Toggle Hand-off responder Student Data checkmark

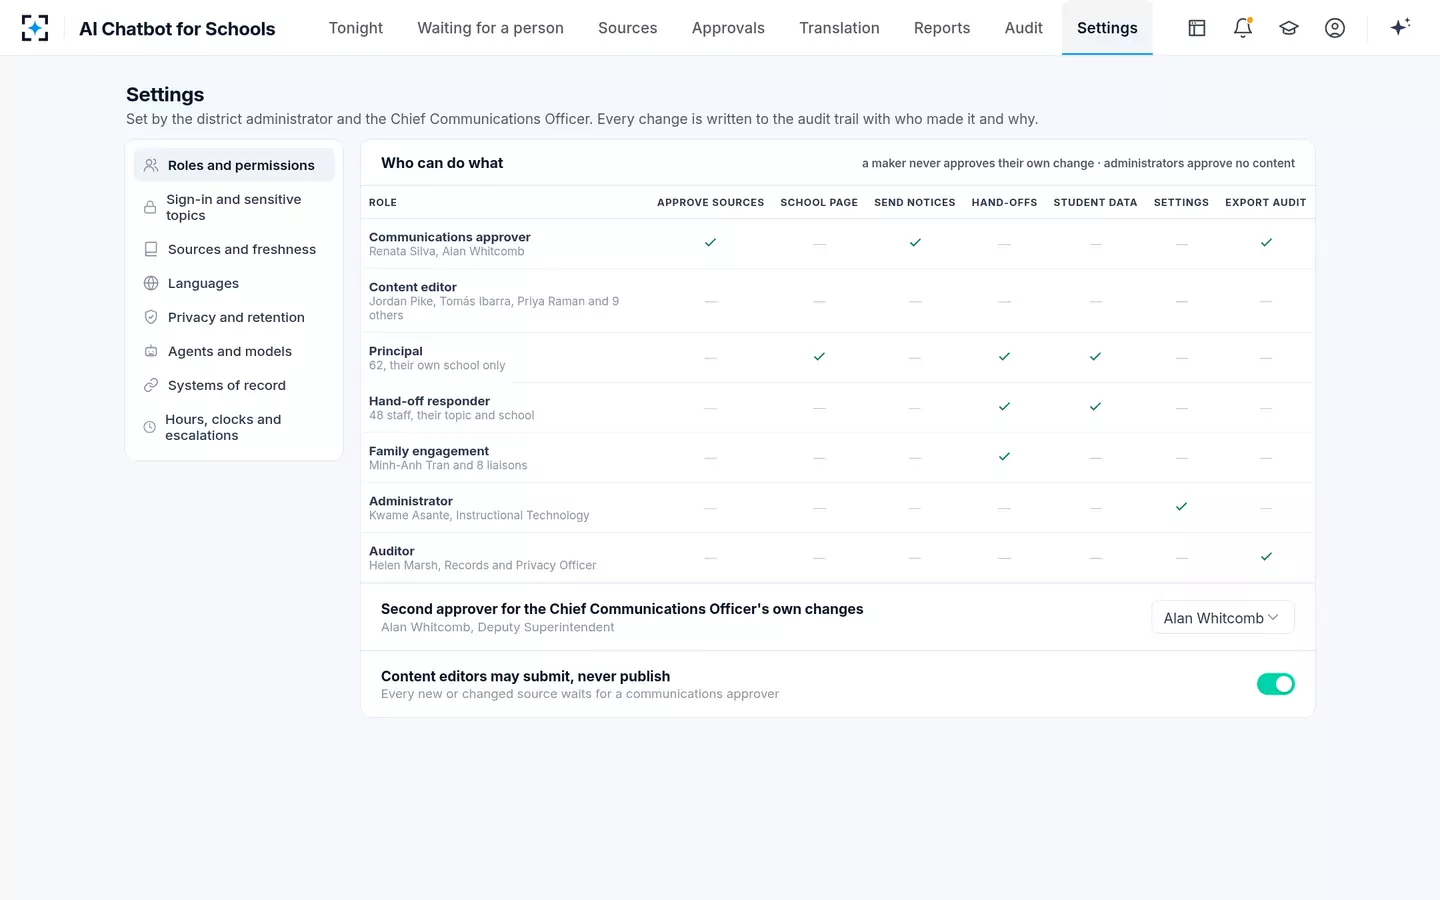[x=1095, y=407]
